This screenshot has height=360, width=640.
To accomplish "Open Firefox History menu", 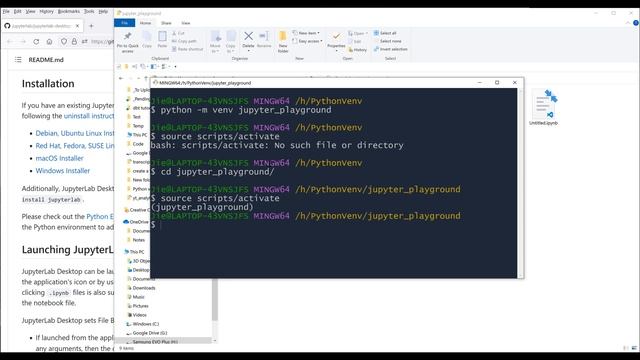I will click(47, 11).
